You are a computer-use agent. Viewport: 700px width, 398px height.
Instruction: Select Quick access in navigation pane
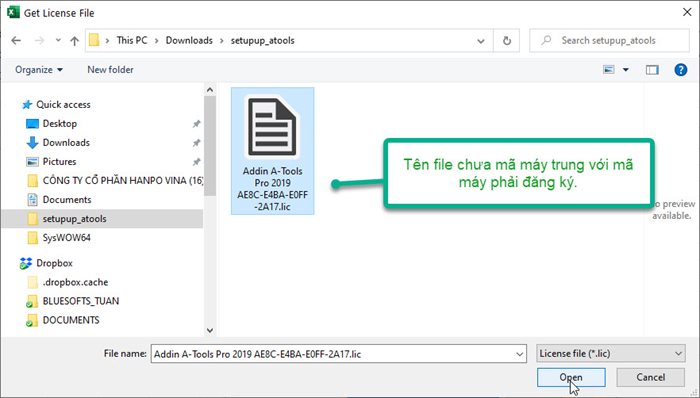(x=63, y=104)
